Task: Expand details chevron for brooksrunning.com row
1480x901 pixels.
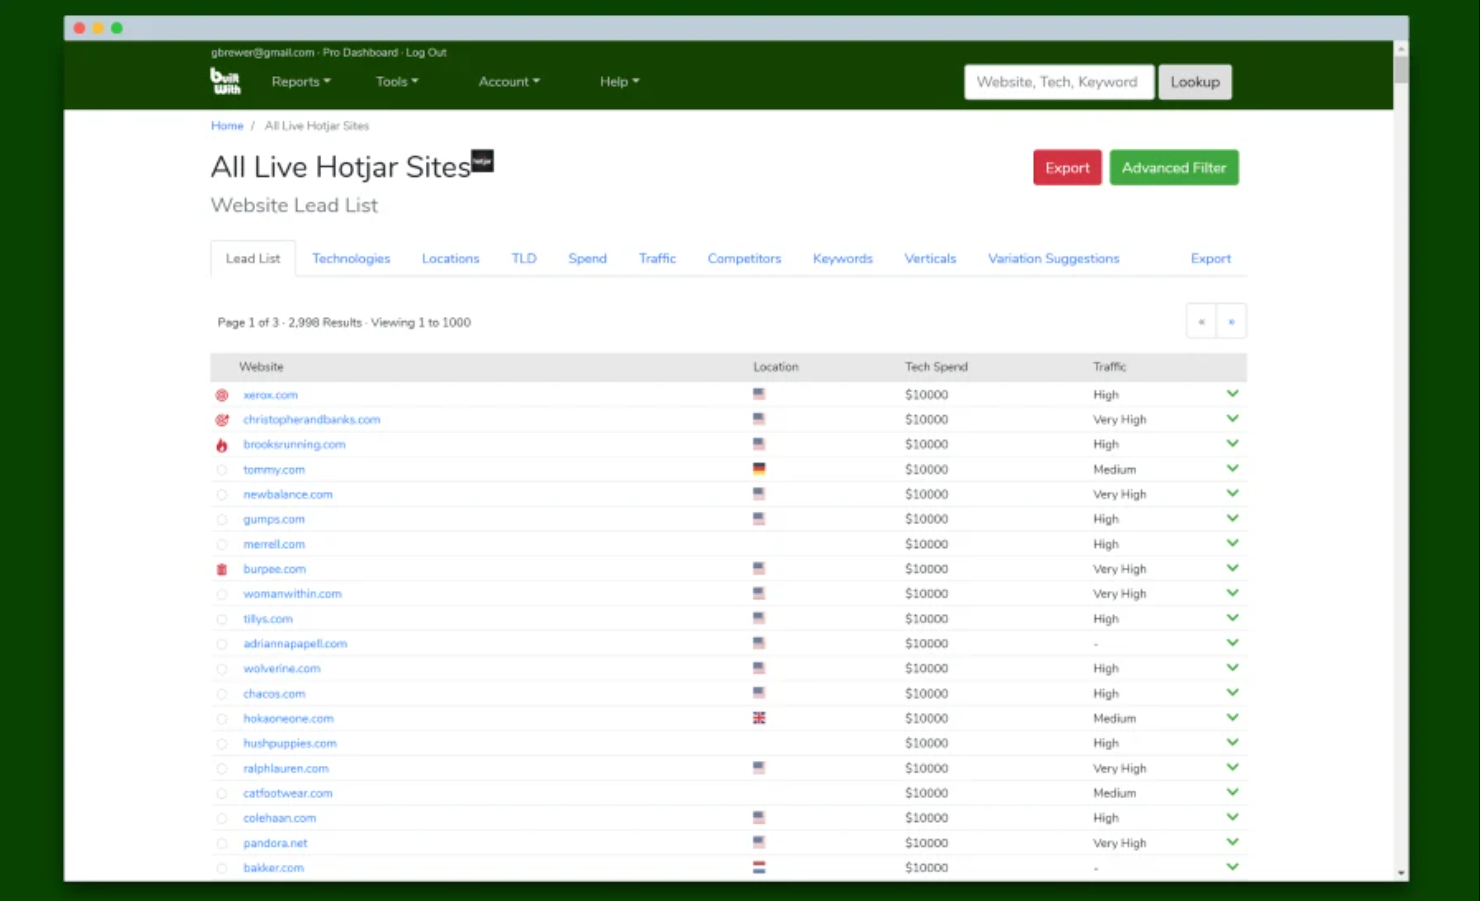Action: (1232, 444)
